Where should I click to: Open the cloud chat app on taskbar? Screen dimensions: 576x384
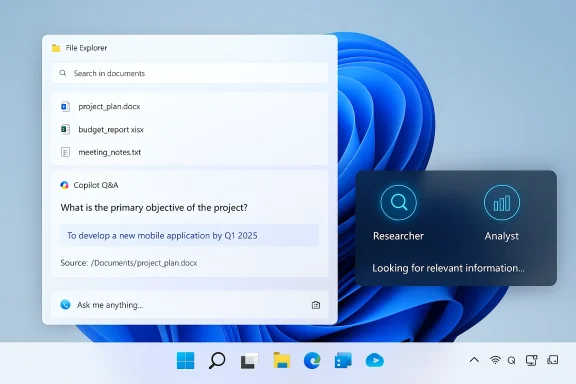pos(375,360)
